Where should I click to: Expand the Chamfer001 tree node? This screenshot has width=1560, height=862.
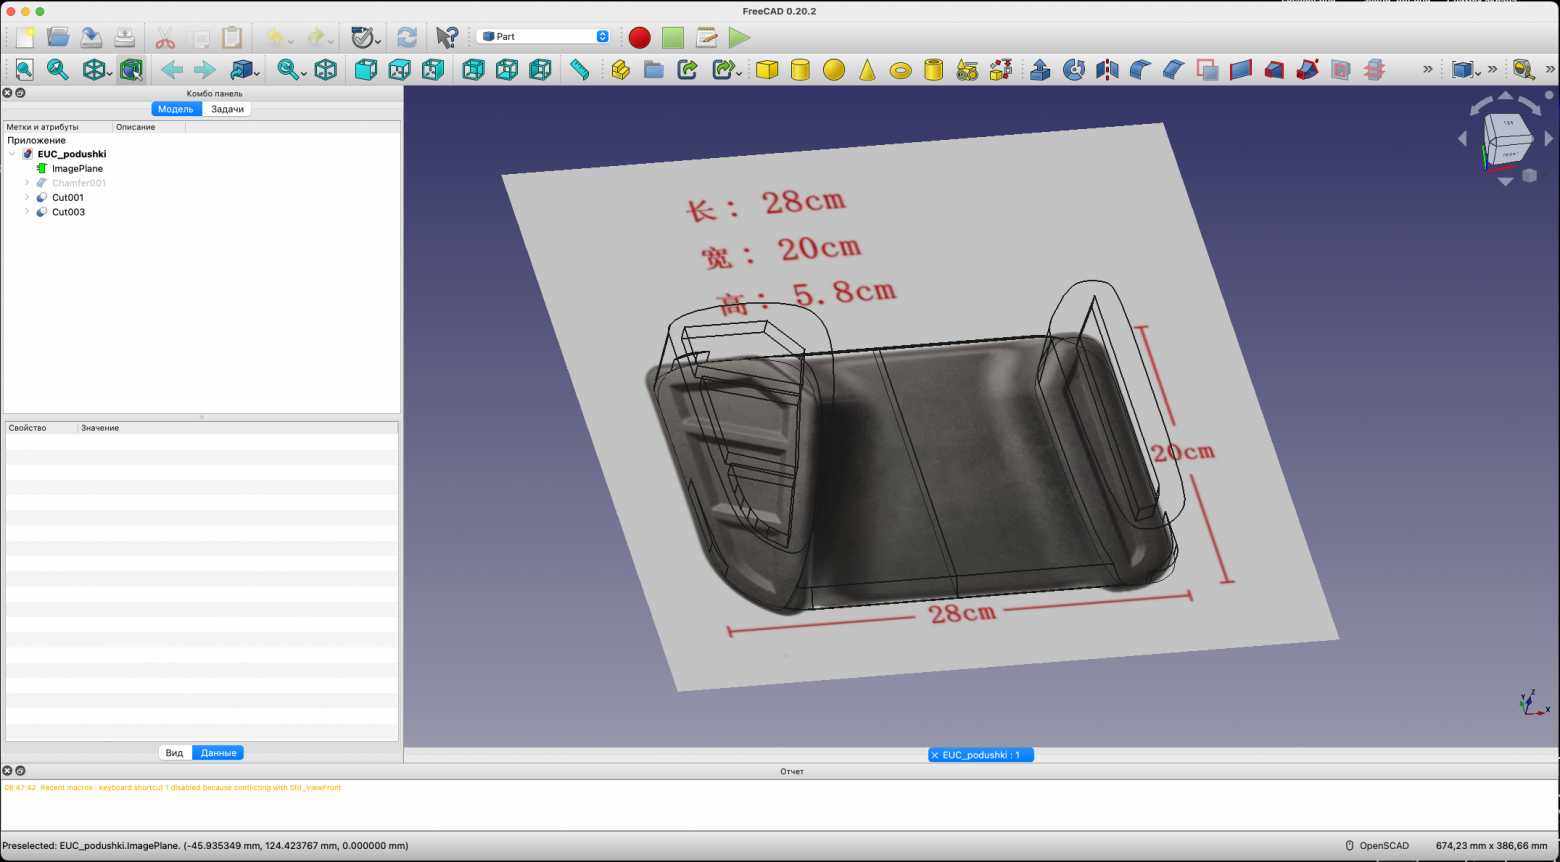pos(27,183)
